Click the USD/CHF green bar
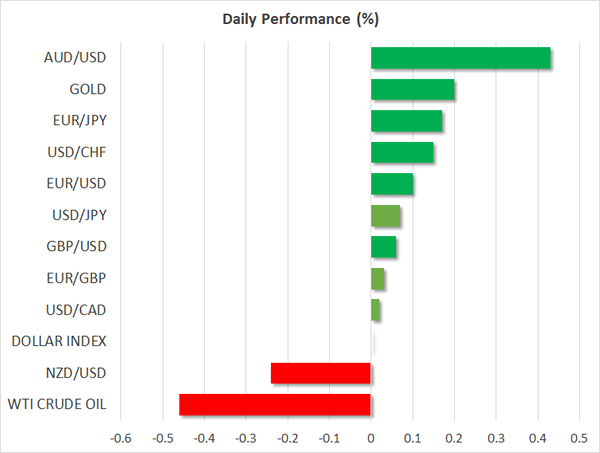This screenshot has height=453, width=600. coord(402,152)
